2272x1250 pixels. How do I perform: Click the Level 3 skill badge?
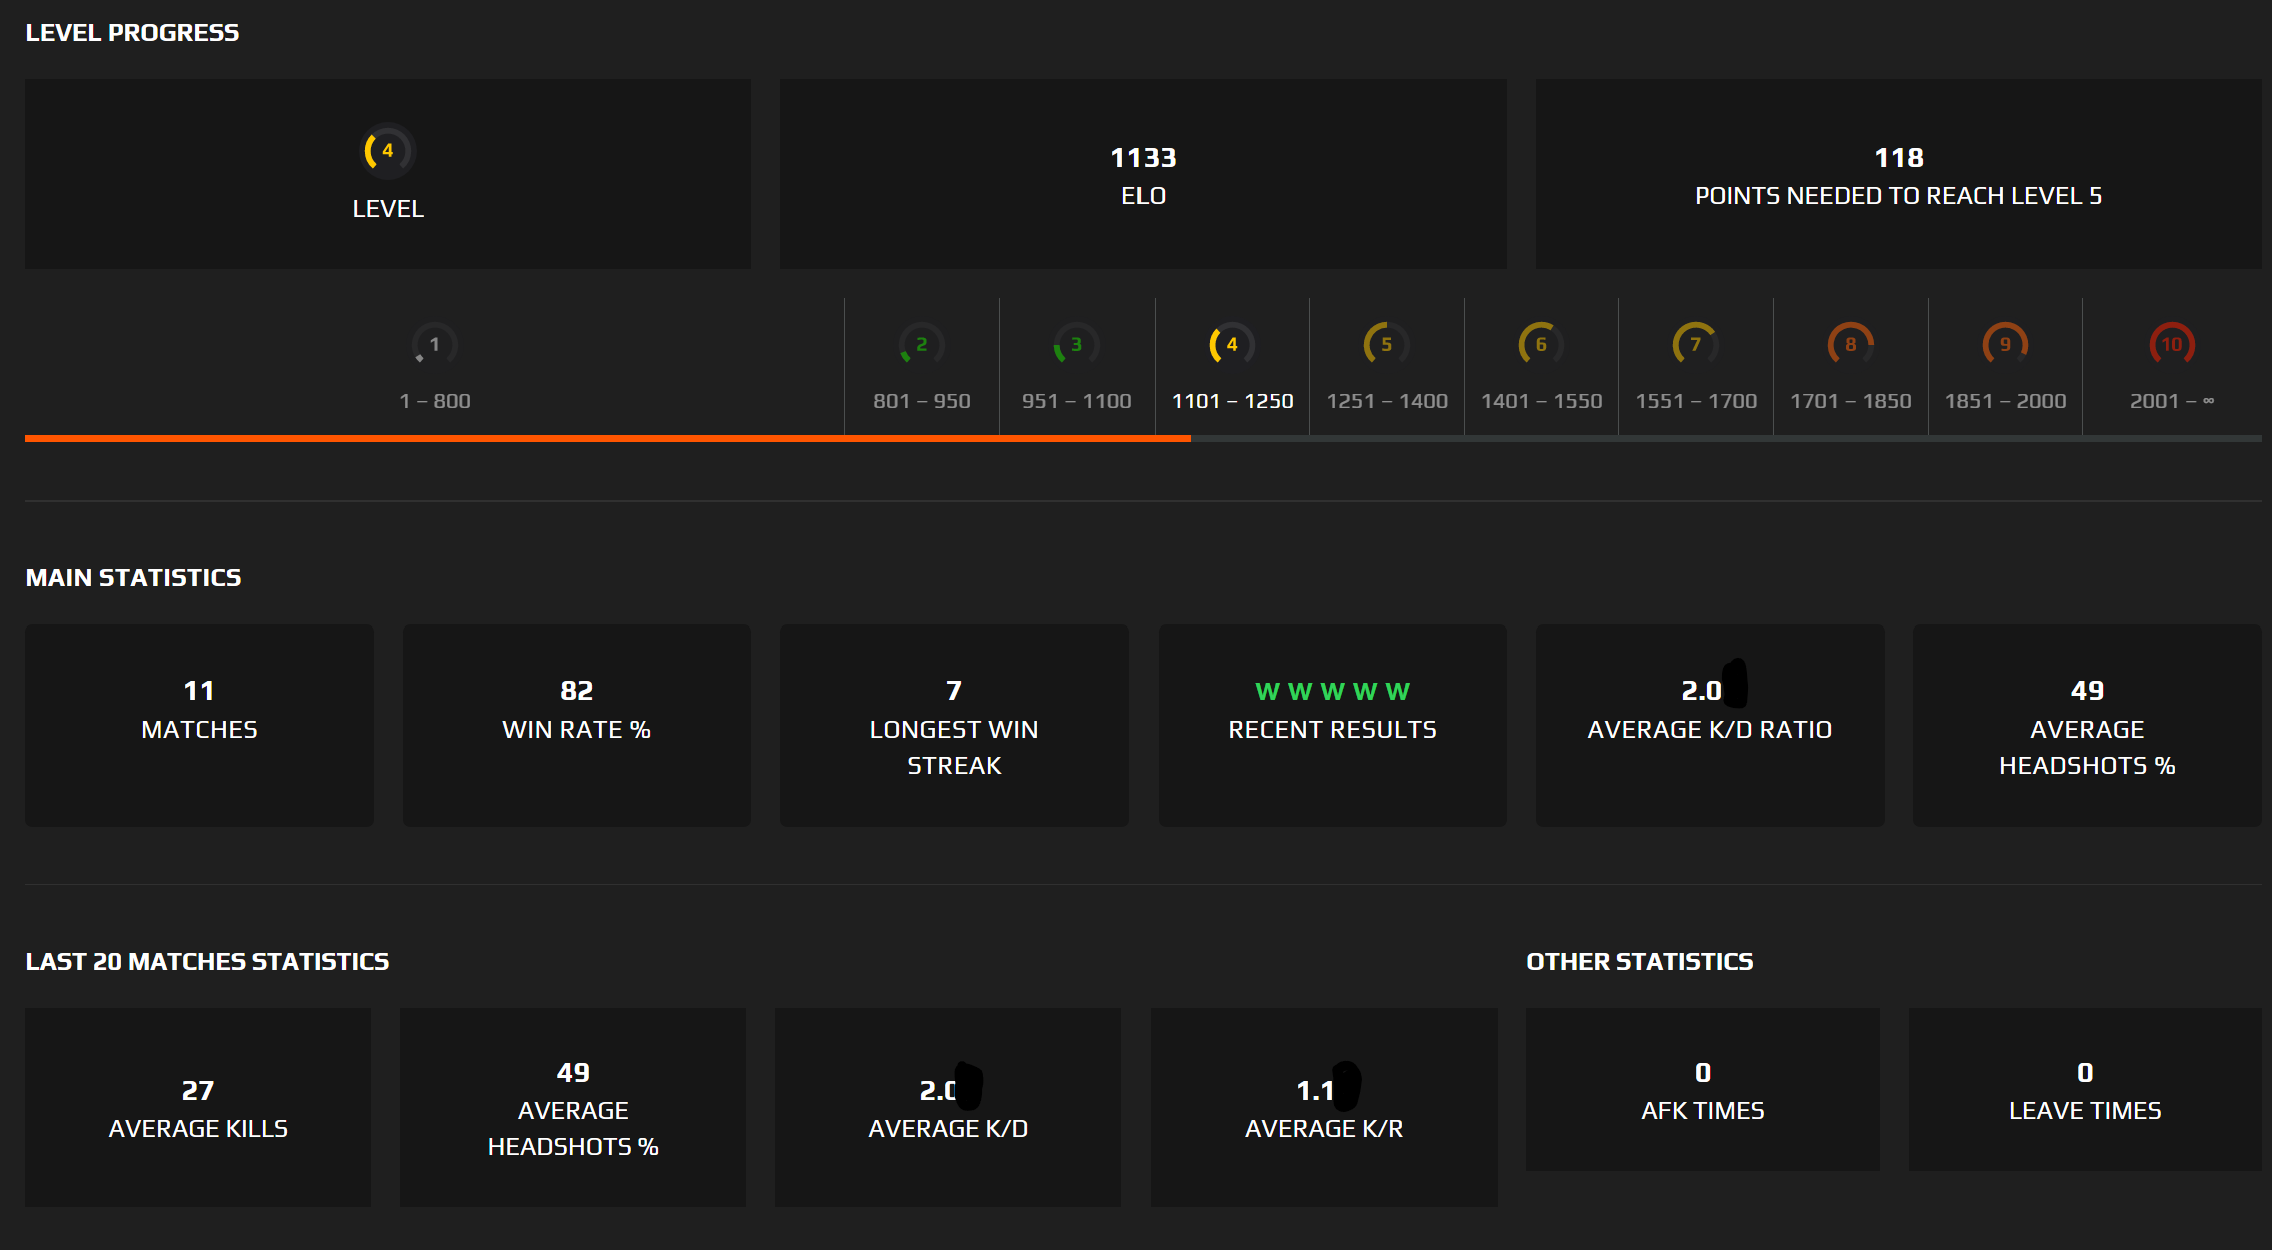(1075, 345)
